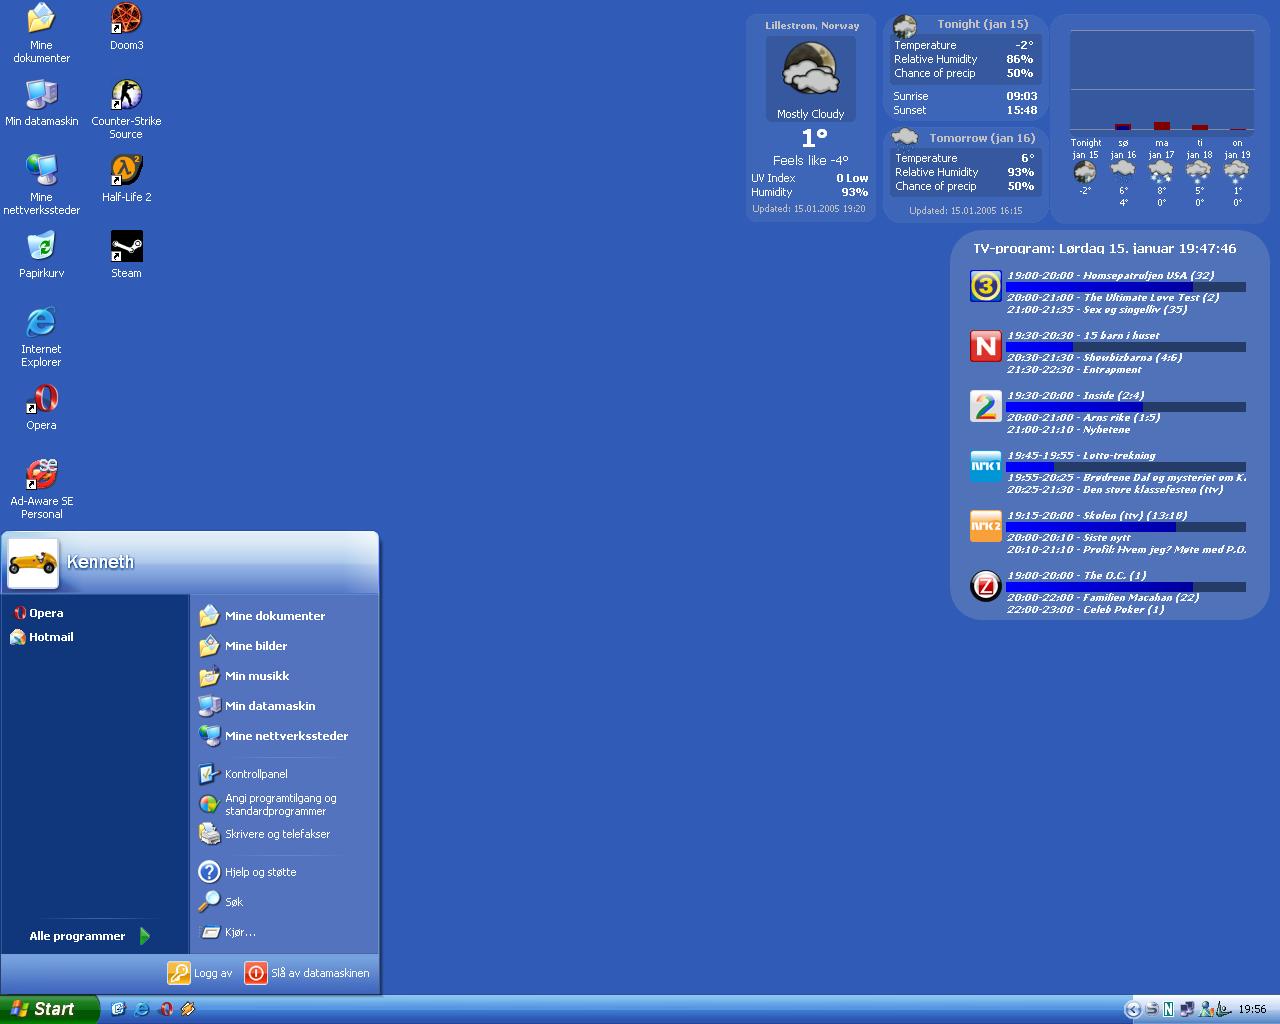The width and height of the screenshot is (1280, 1024).
Task: Click the Logg av button
Action: tap(201, 973)
